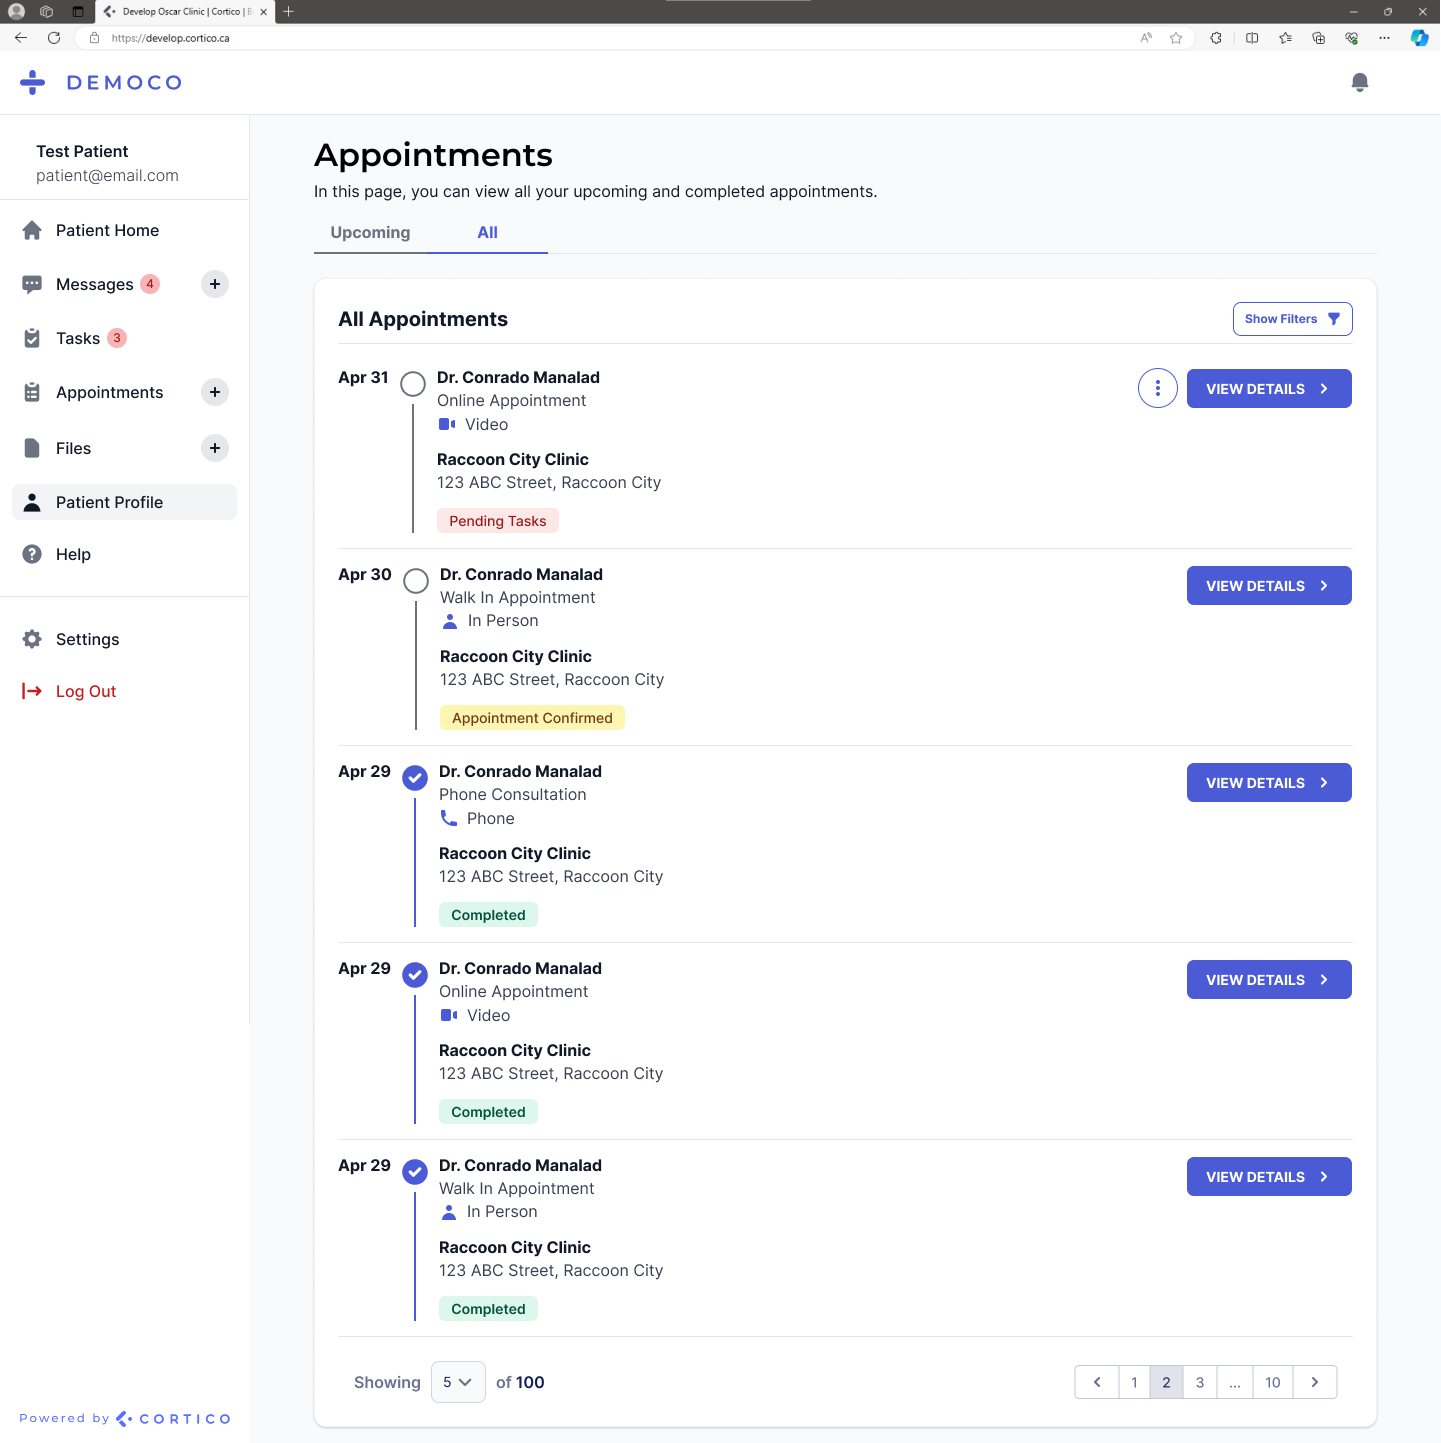The width and height of the screenshot is (1441, 1443).
Task: Click the Files document icon
Action: (x=32, y=448)
